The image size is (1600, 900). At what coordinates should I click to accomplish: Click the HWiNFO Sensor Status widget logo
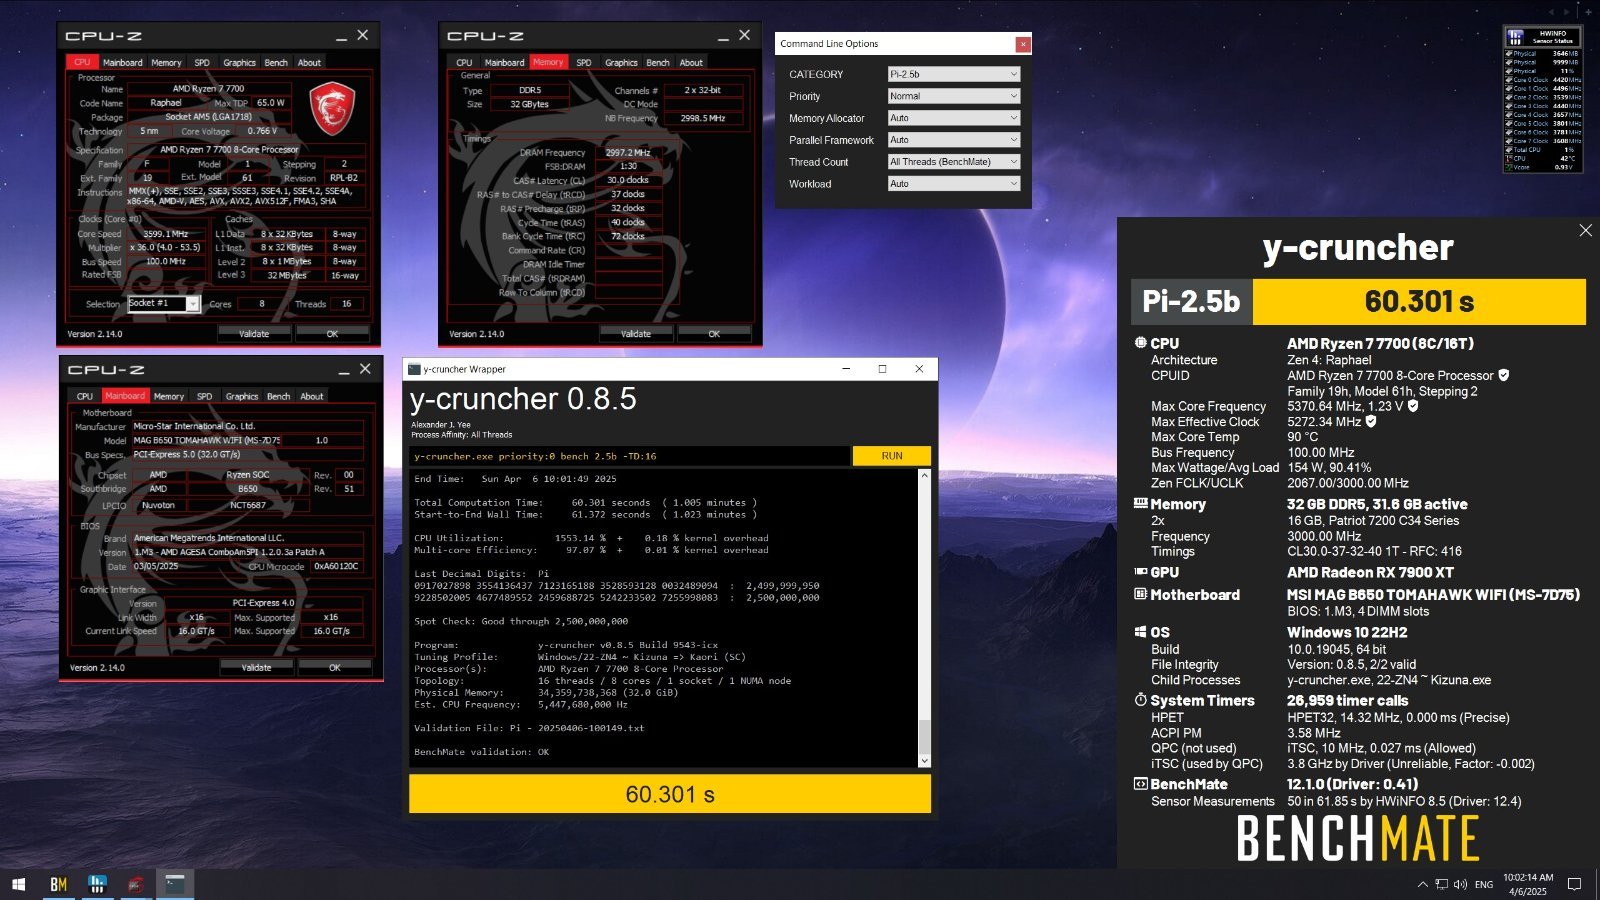(x=1516, y=38)
